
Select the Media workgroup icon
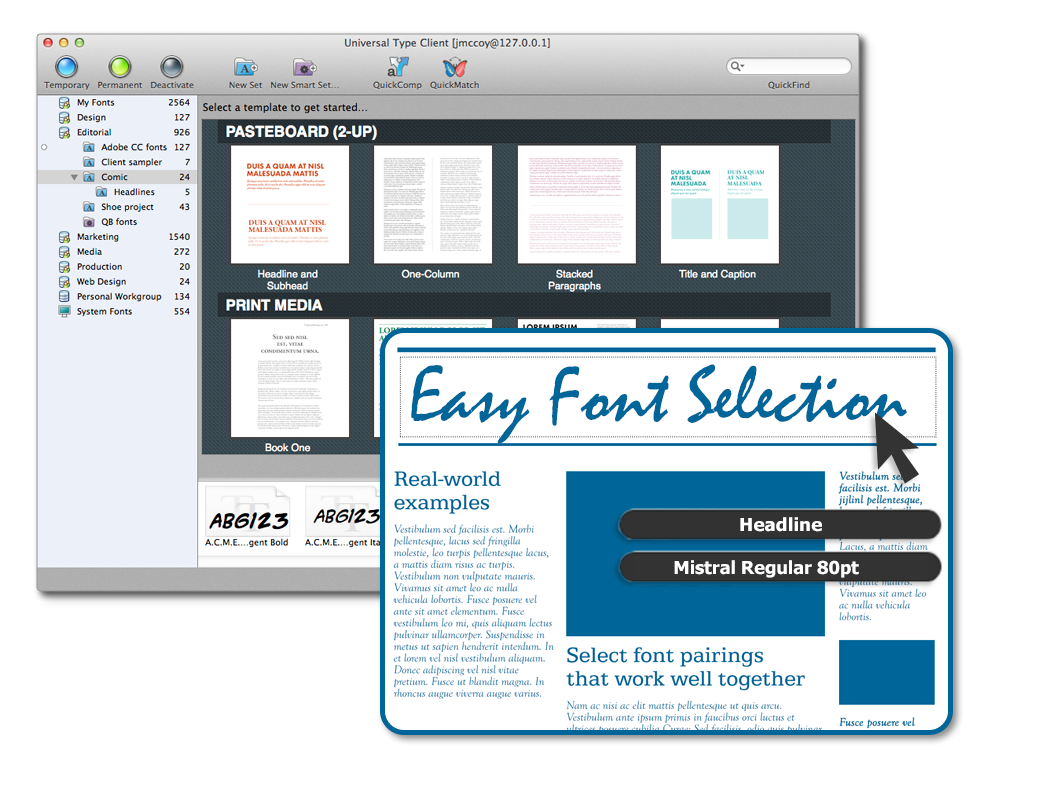pyautogui.click(x=64, y=252)
